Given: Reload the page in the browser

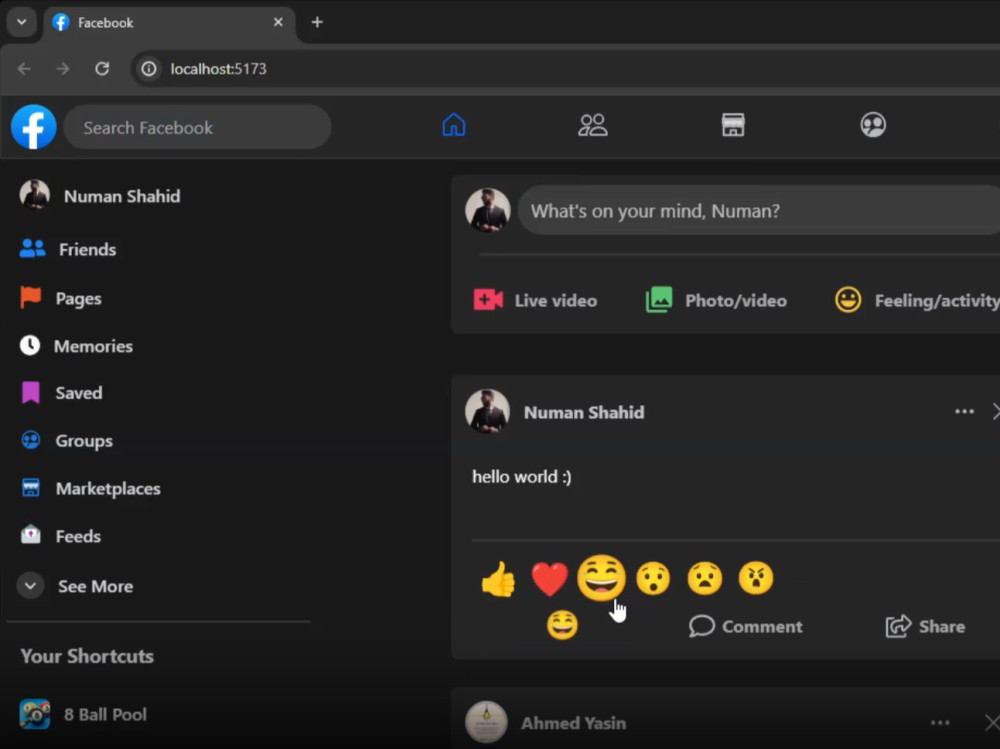Looking at the screenshot, I should (x=102, y=68).
